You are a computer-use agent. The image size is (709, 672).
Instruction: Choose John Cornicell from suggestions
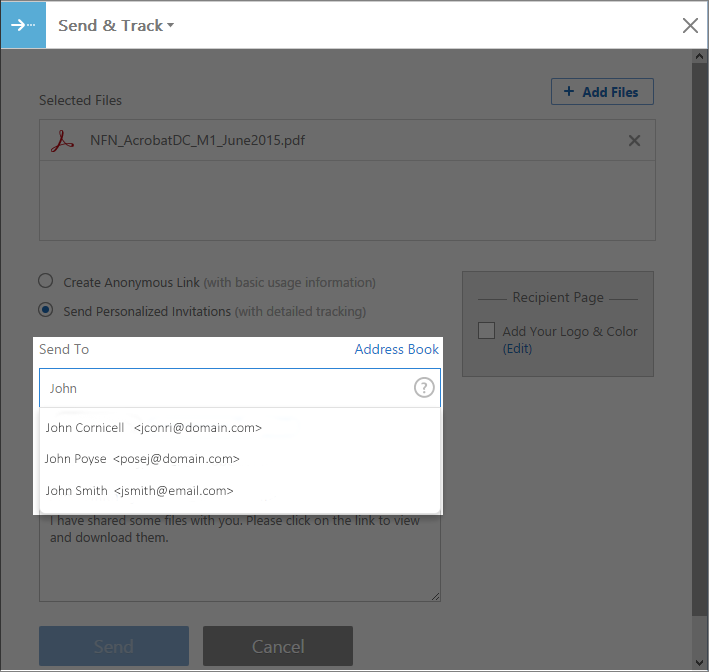point(240,428)
